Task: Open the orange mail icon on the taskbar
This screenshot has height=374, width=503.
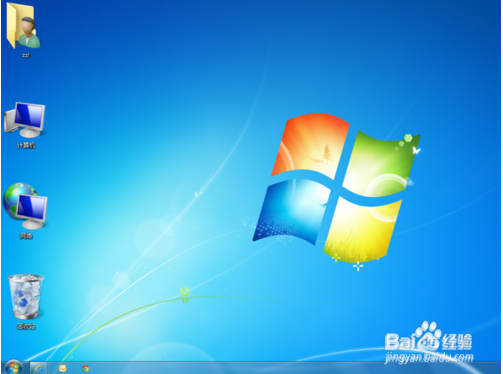Action: (x=62, y=368)
